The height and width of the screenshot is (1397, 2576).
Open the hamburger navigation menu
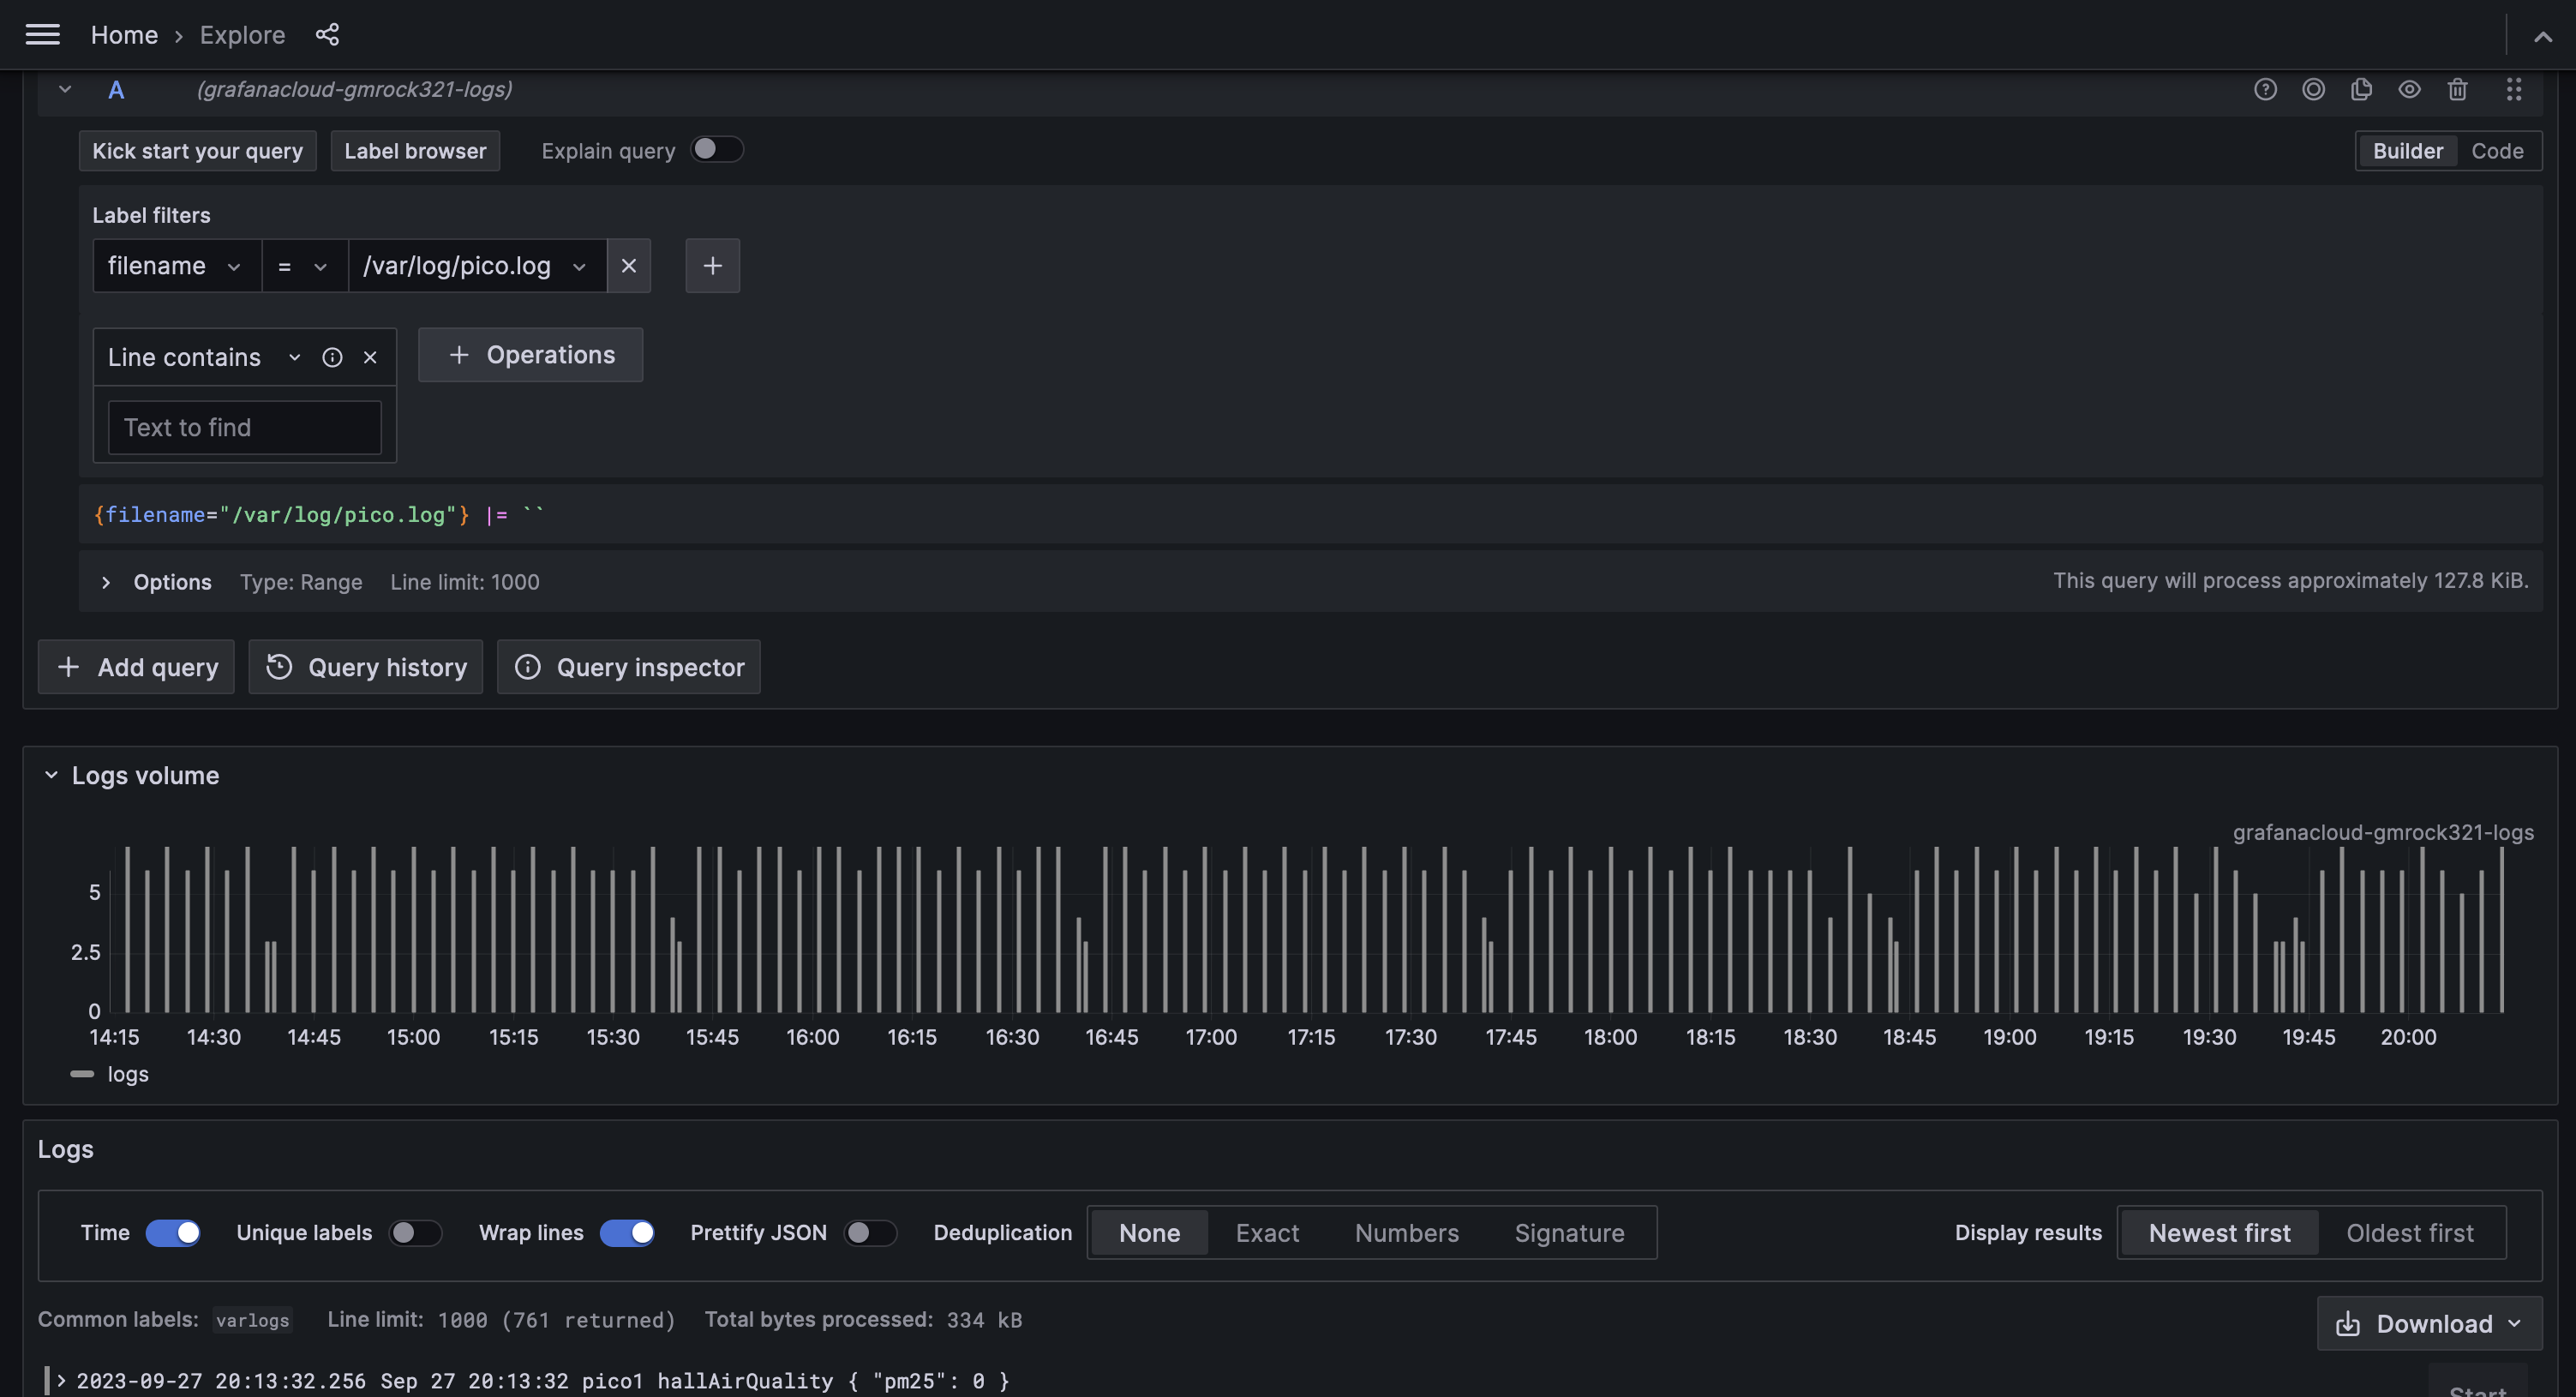point(42,35)
